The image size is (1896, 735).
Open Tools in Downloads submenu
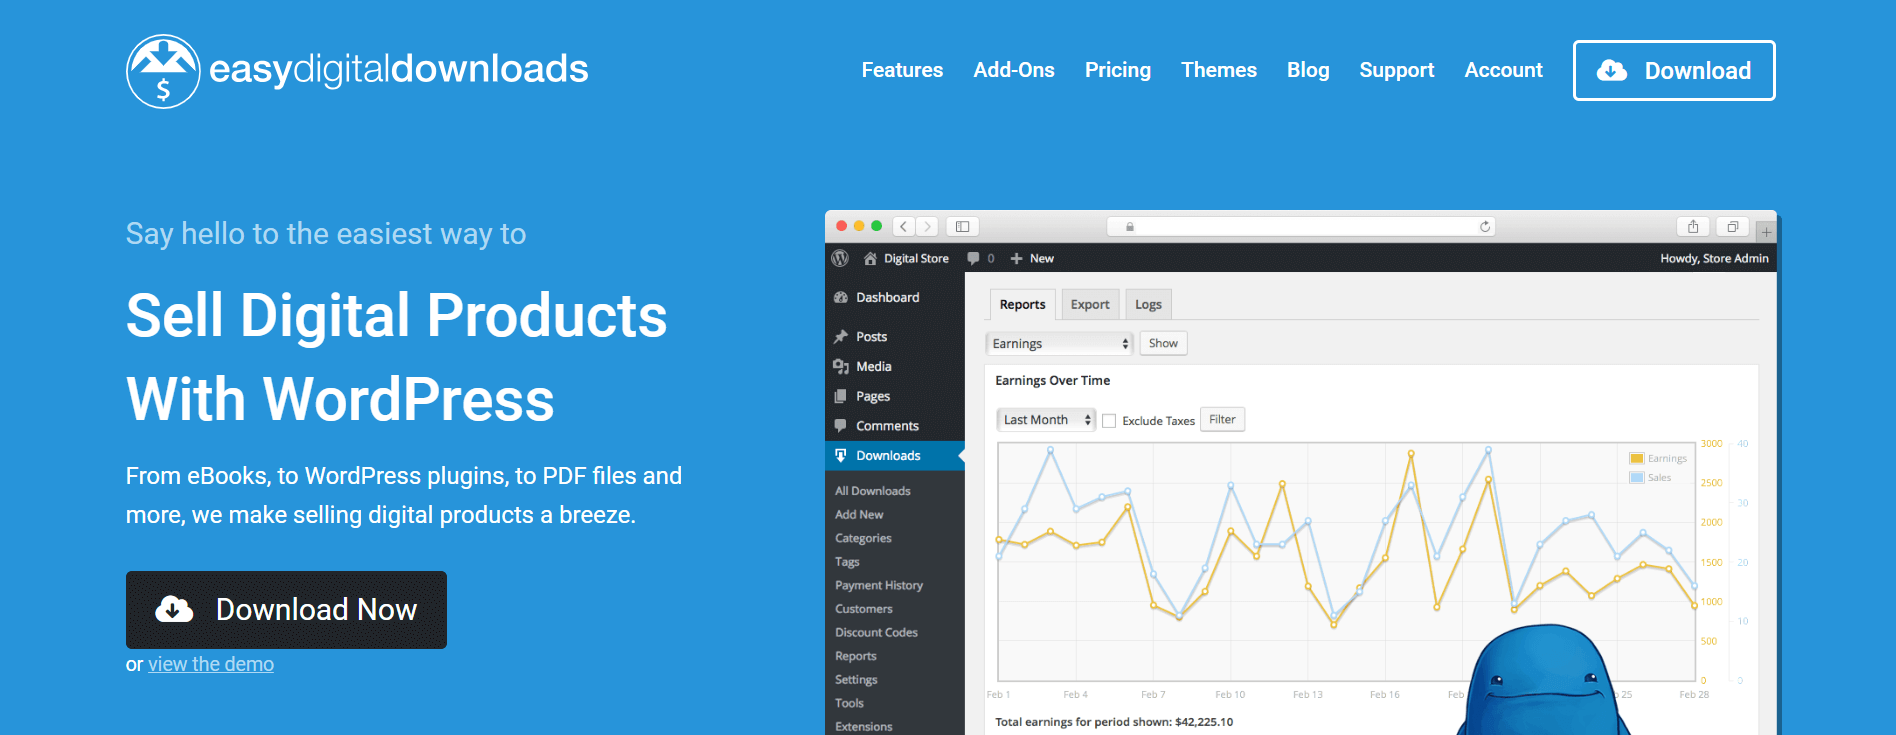tap(849, 703)
